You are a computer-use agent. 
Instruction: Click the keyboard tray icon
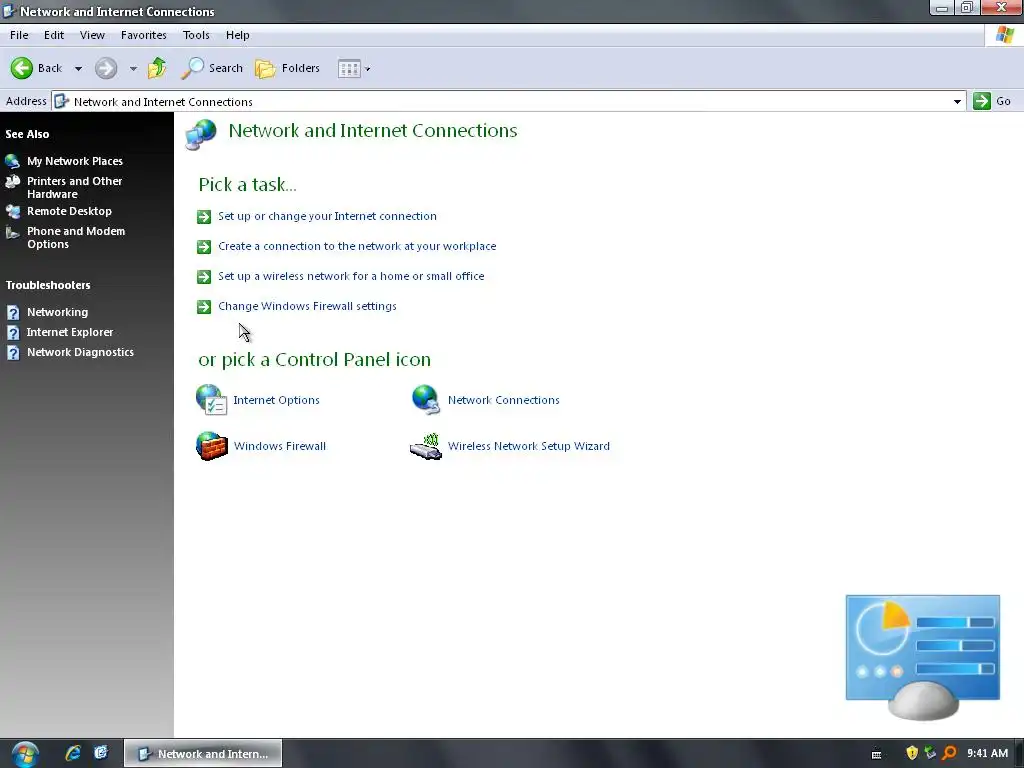[x=876, y=754]
